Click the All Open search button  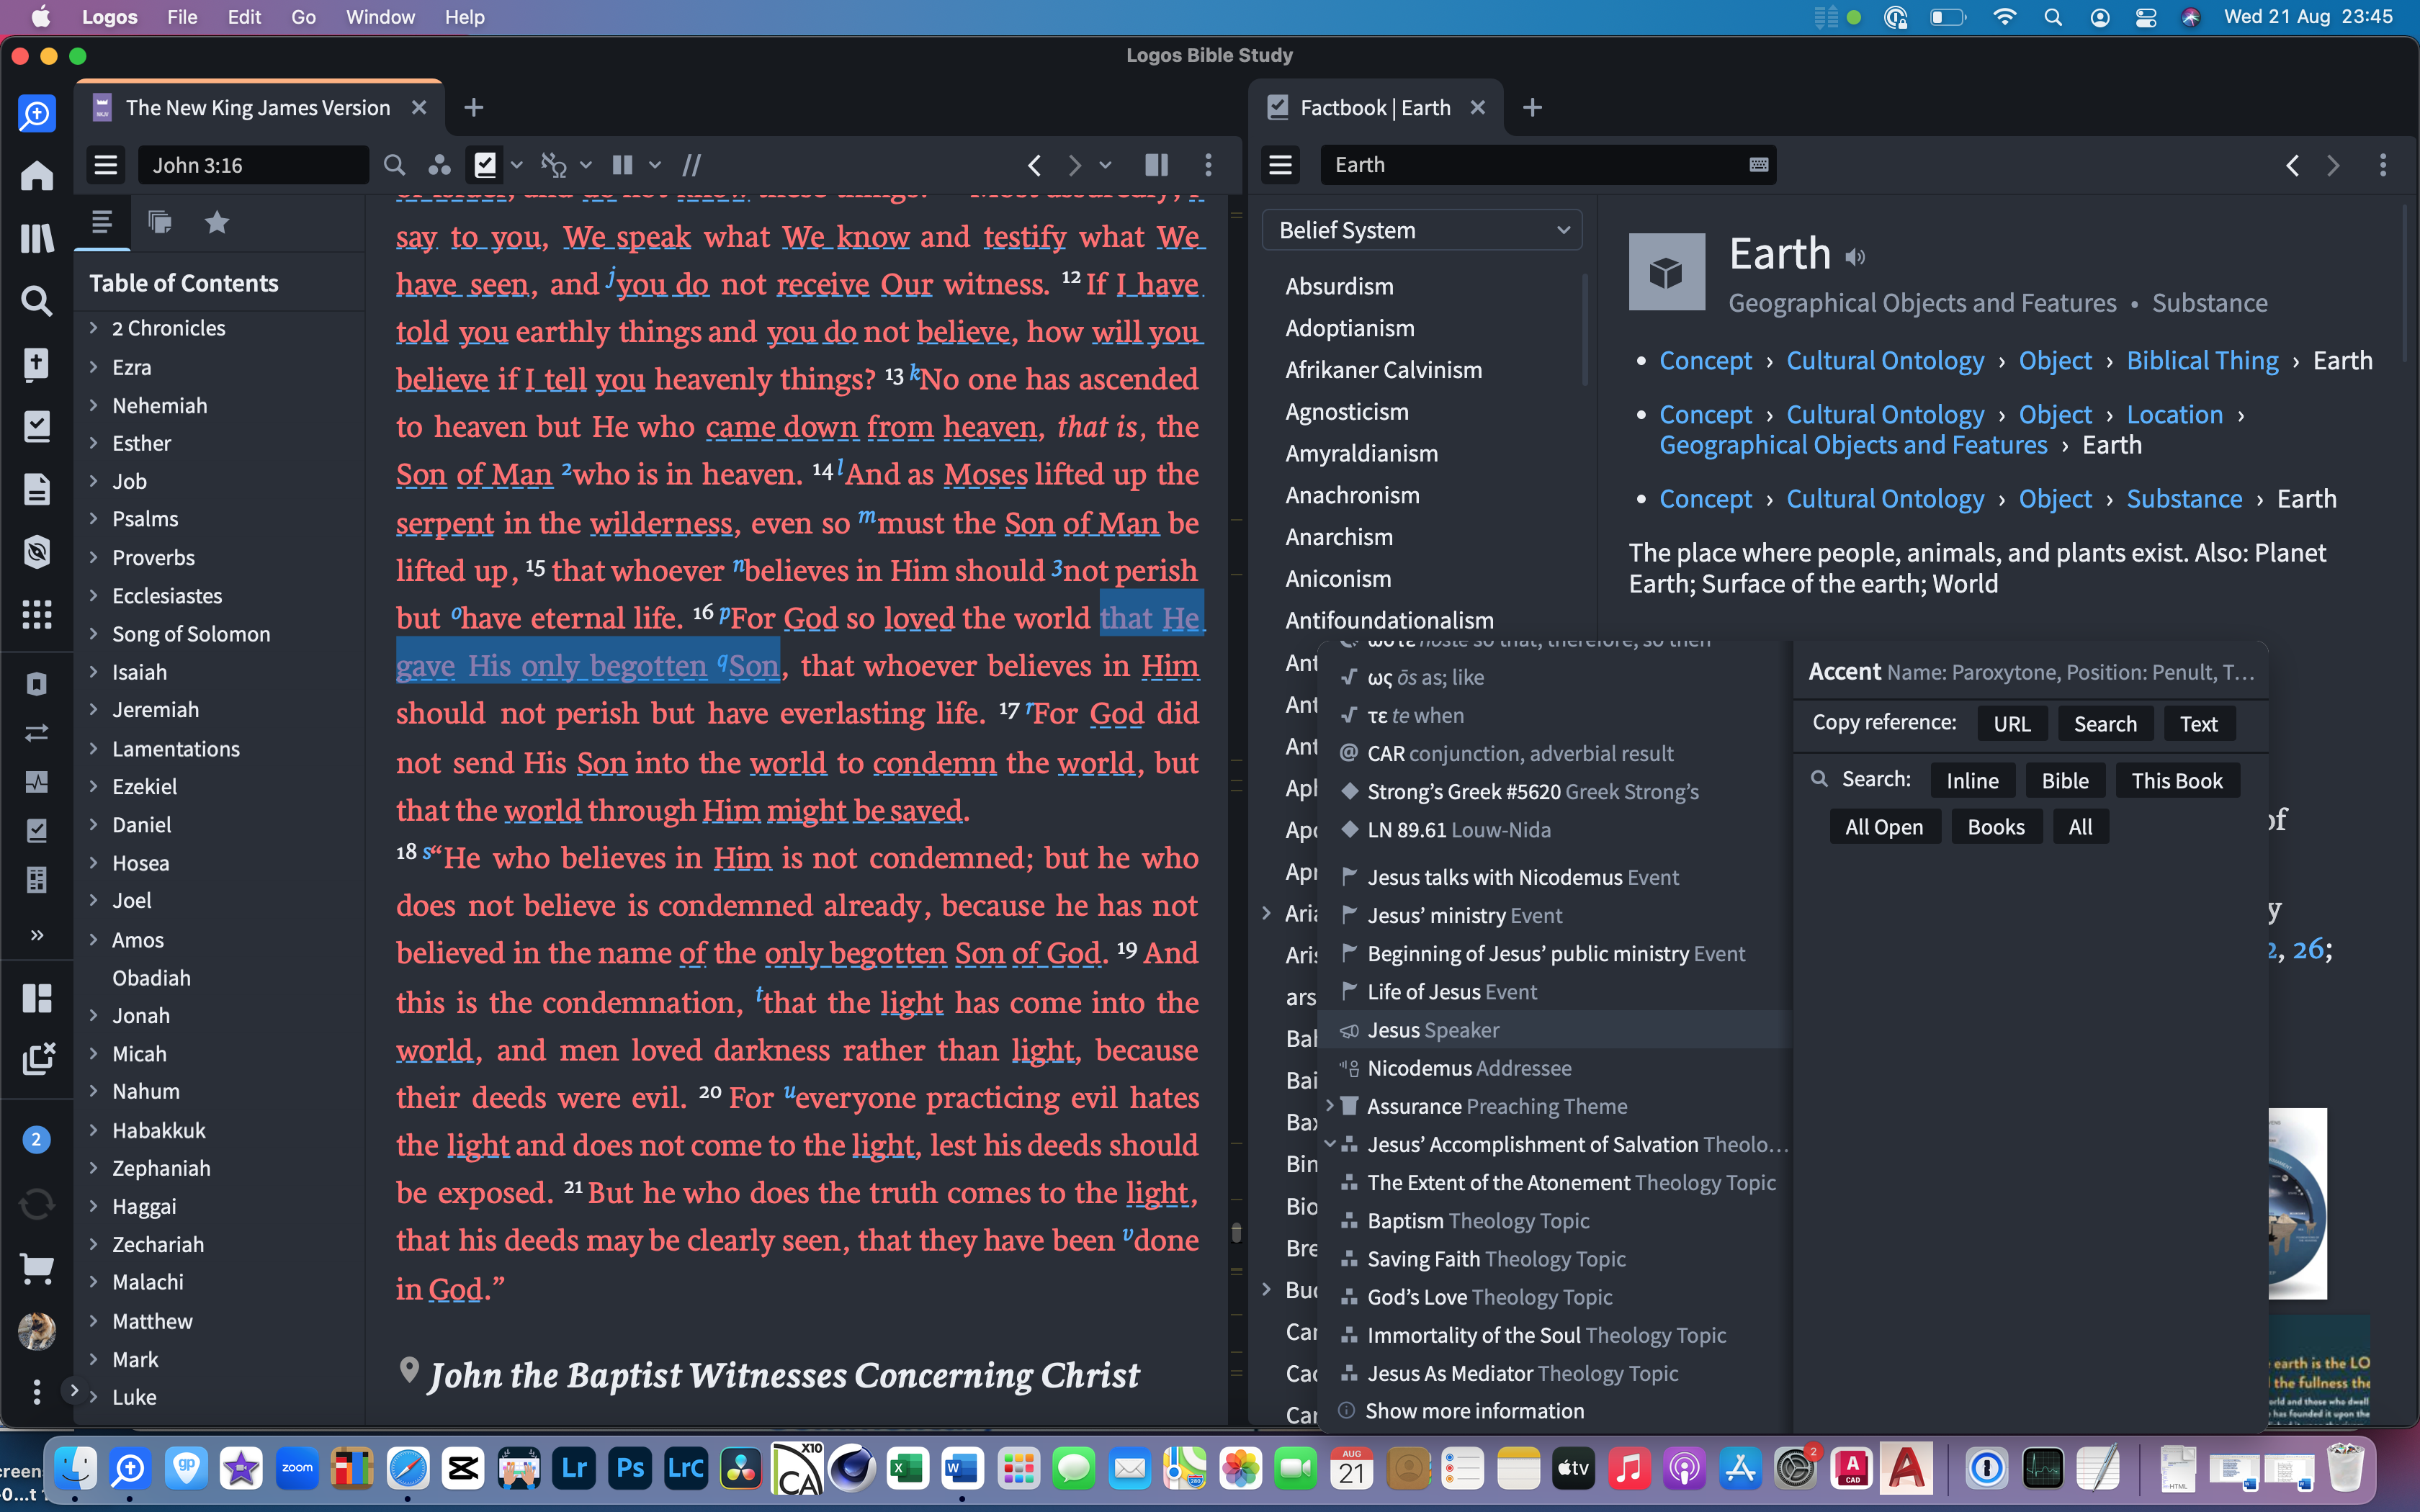pos(1884,827)
